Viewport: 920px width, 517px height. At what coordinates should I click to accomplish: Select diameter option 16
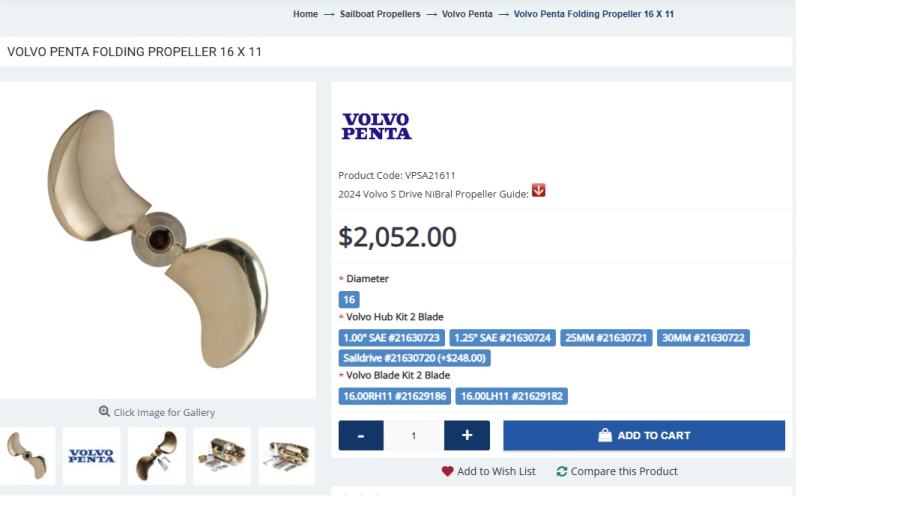pyautogui.click(x=349, y=299)
